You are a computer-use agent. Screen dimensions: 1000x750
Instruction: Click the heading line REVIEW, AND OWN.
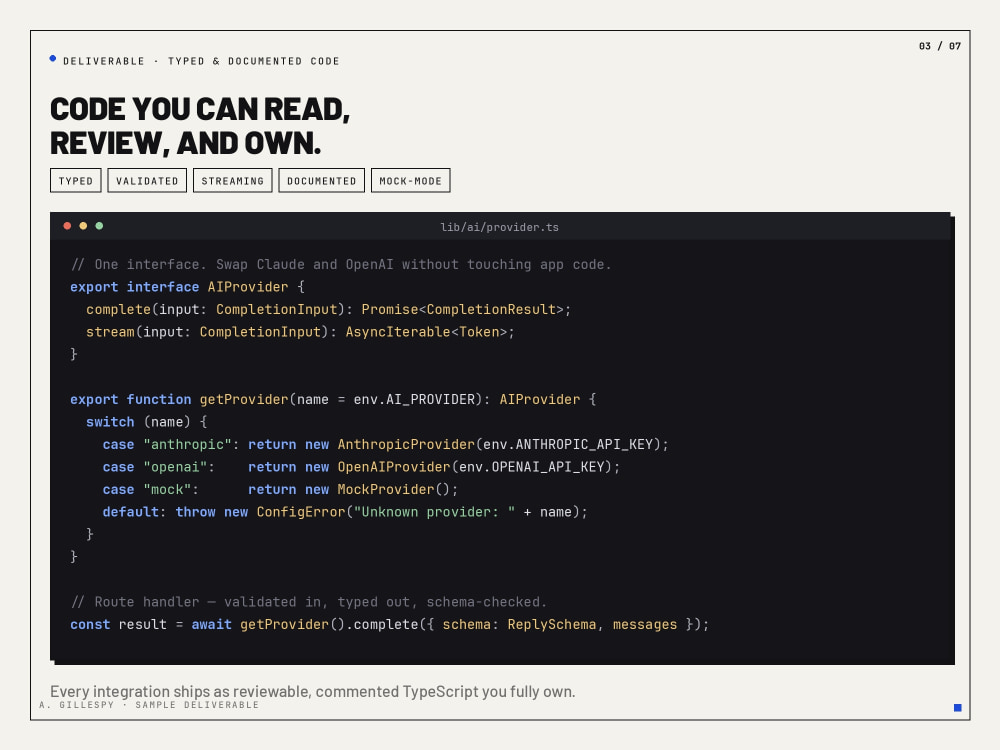tap(186, 143)
